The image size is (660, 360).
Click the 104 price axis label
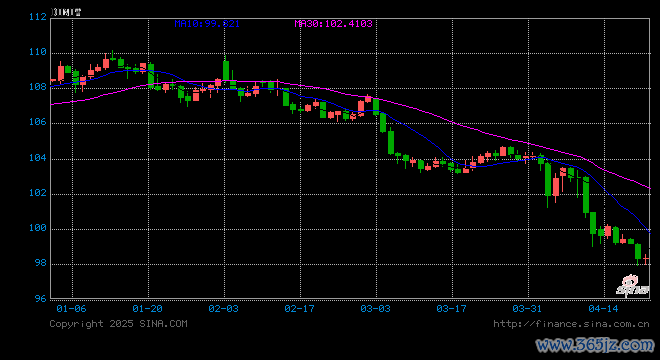click(x=38, y=158)
